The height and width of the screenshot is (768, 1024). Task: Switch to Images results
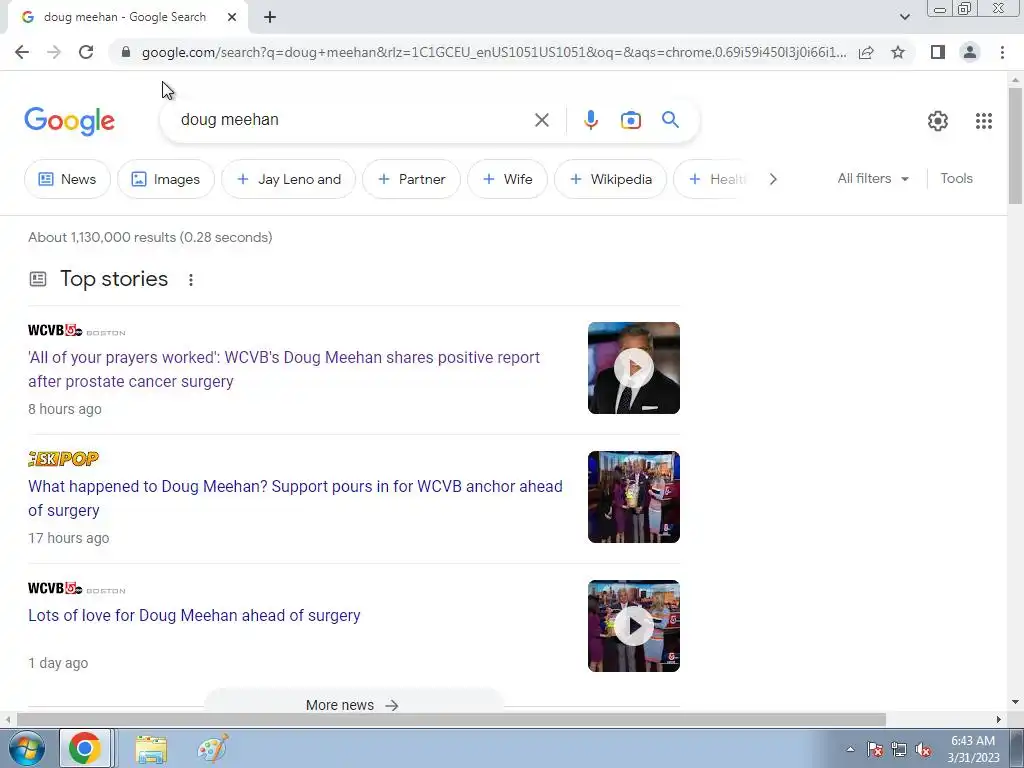point(166,179)
